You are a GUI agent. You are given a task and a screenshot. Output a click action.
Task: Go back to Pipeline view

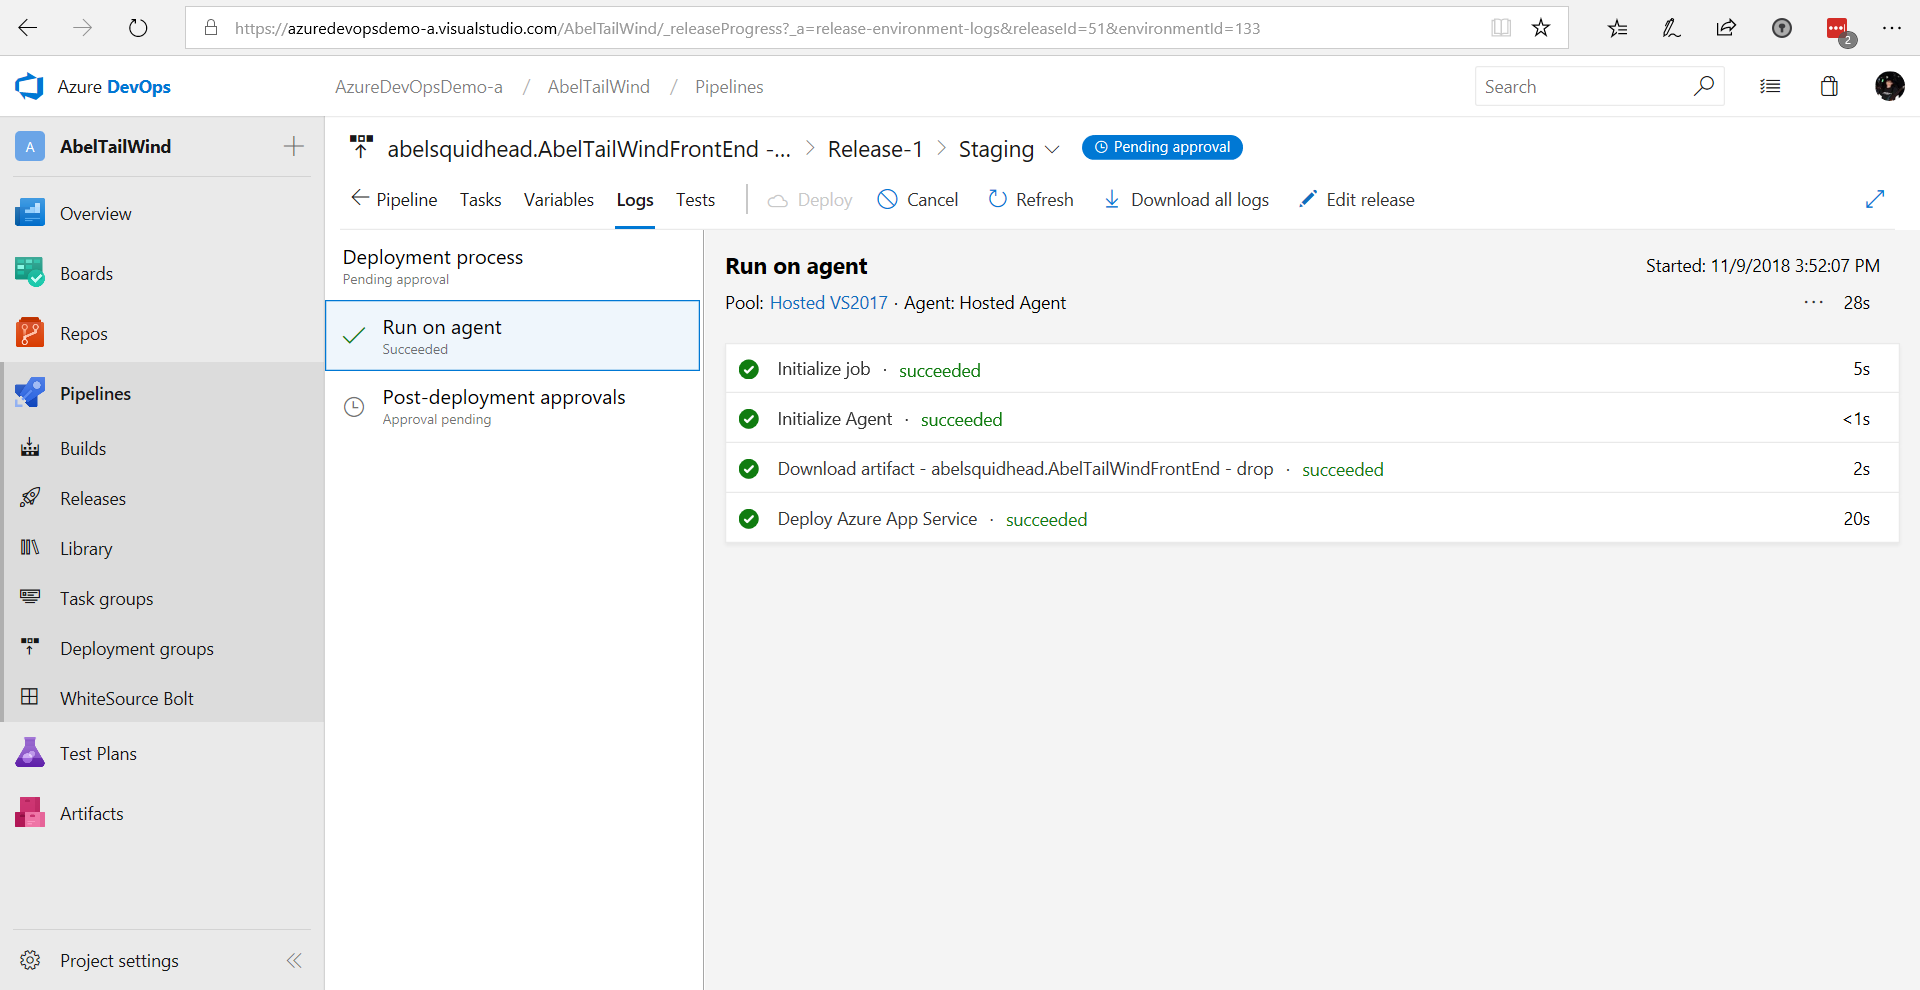point(394,199)
